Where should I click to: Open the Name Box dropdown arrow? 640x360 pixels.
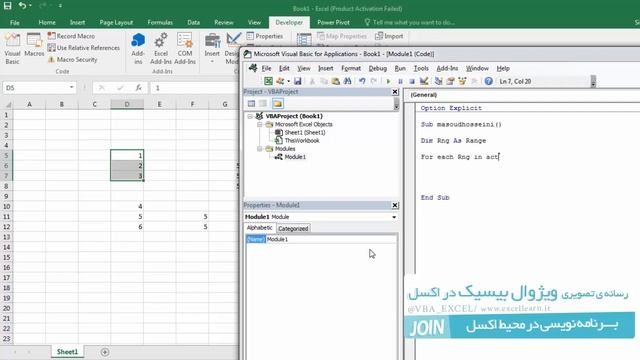tap(71, 87)
